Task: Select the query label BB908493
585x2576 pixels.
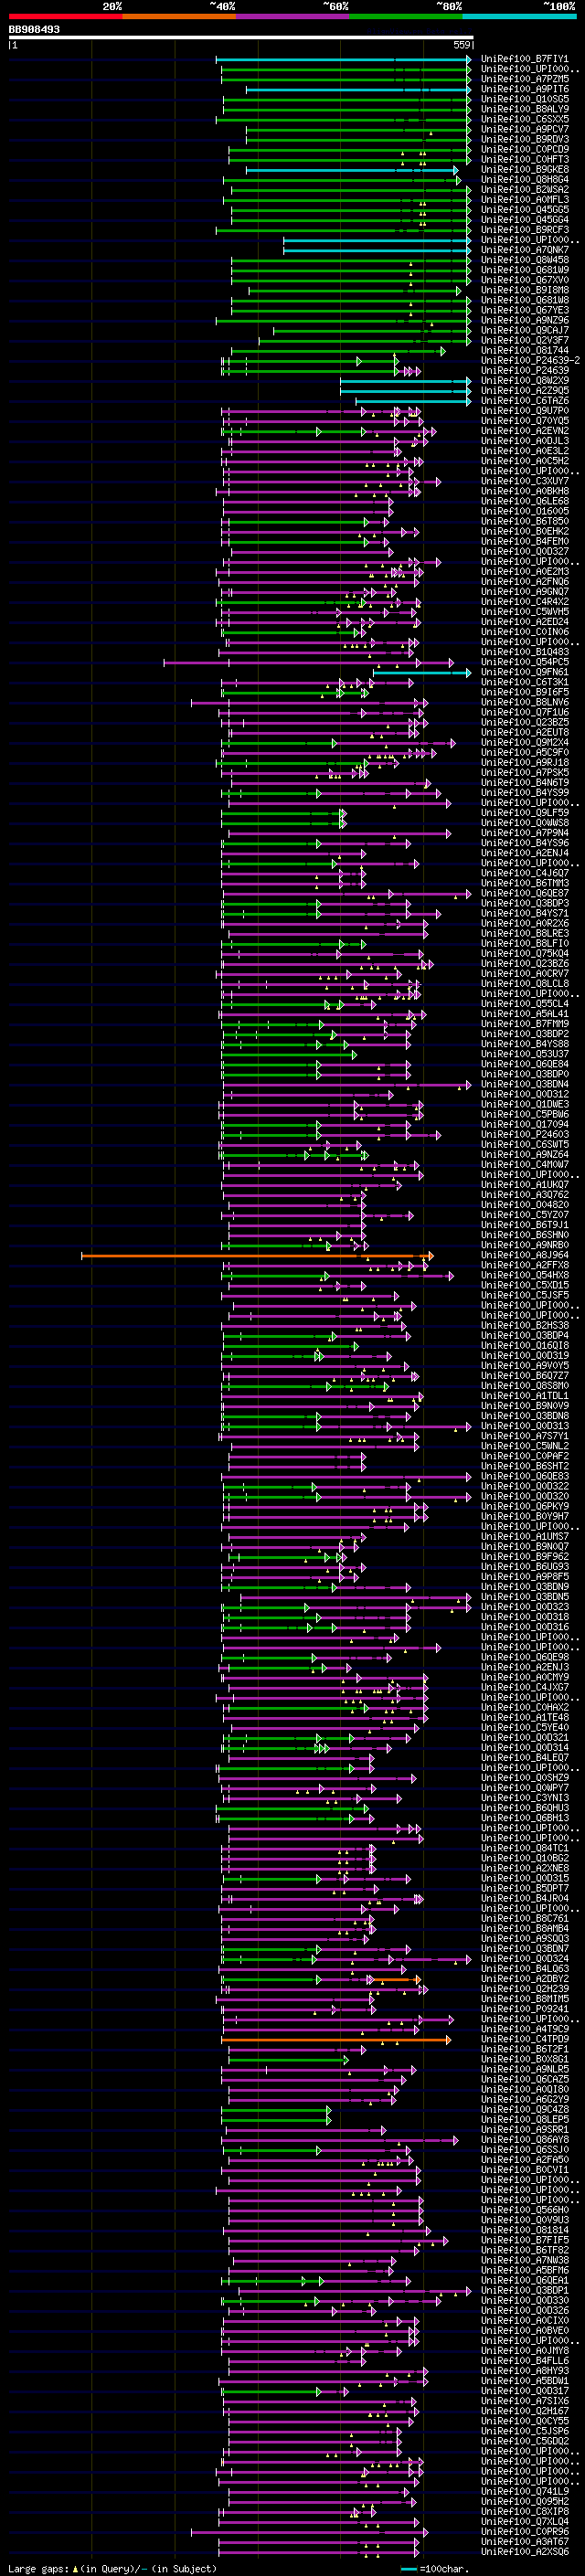Action: point(34,29)
